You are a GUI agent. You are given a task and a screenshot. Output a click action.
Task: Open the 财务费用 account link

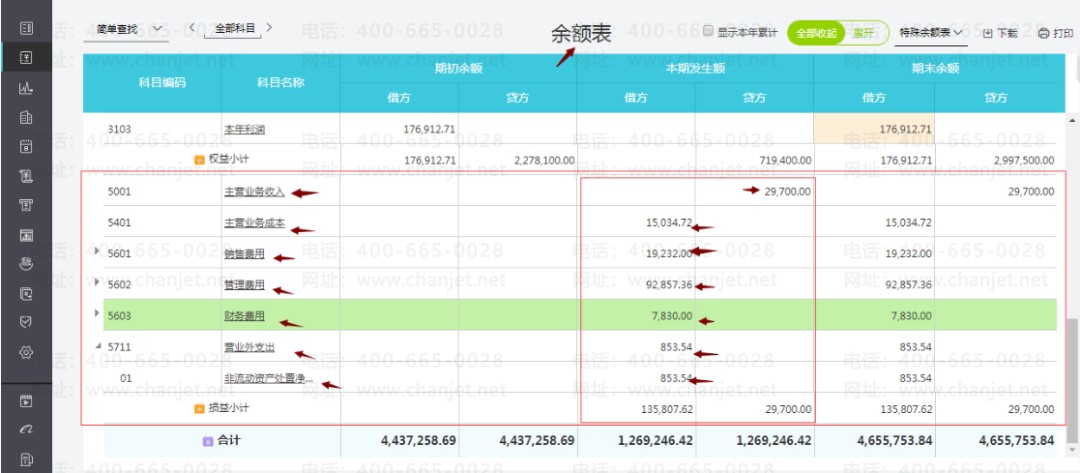pos(245,316)
